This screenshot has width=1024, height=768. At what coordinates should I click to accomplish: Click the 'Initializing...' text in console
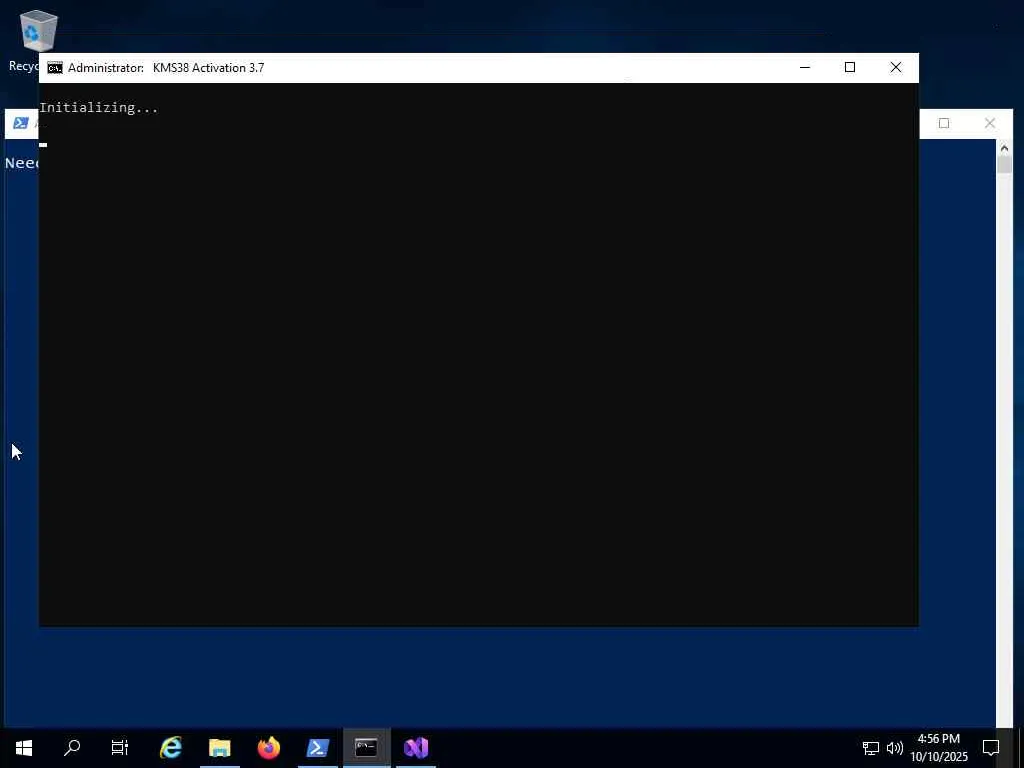coord(99,108)
